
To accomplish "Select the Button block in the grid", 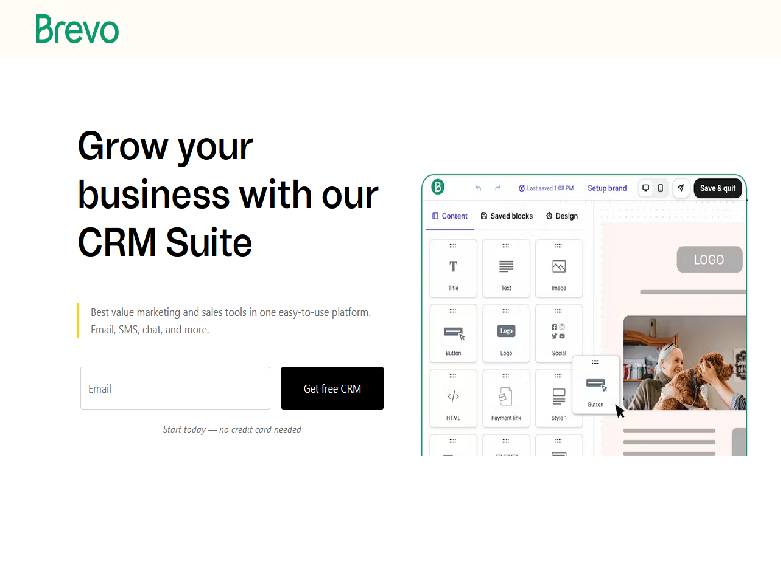I will click(x=453, y=333).
